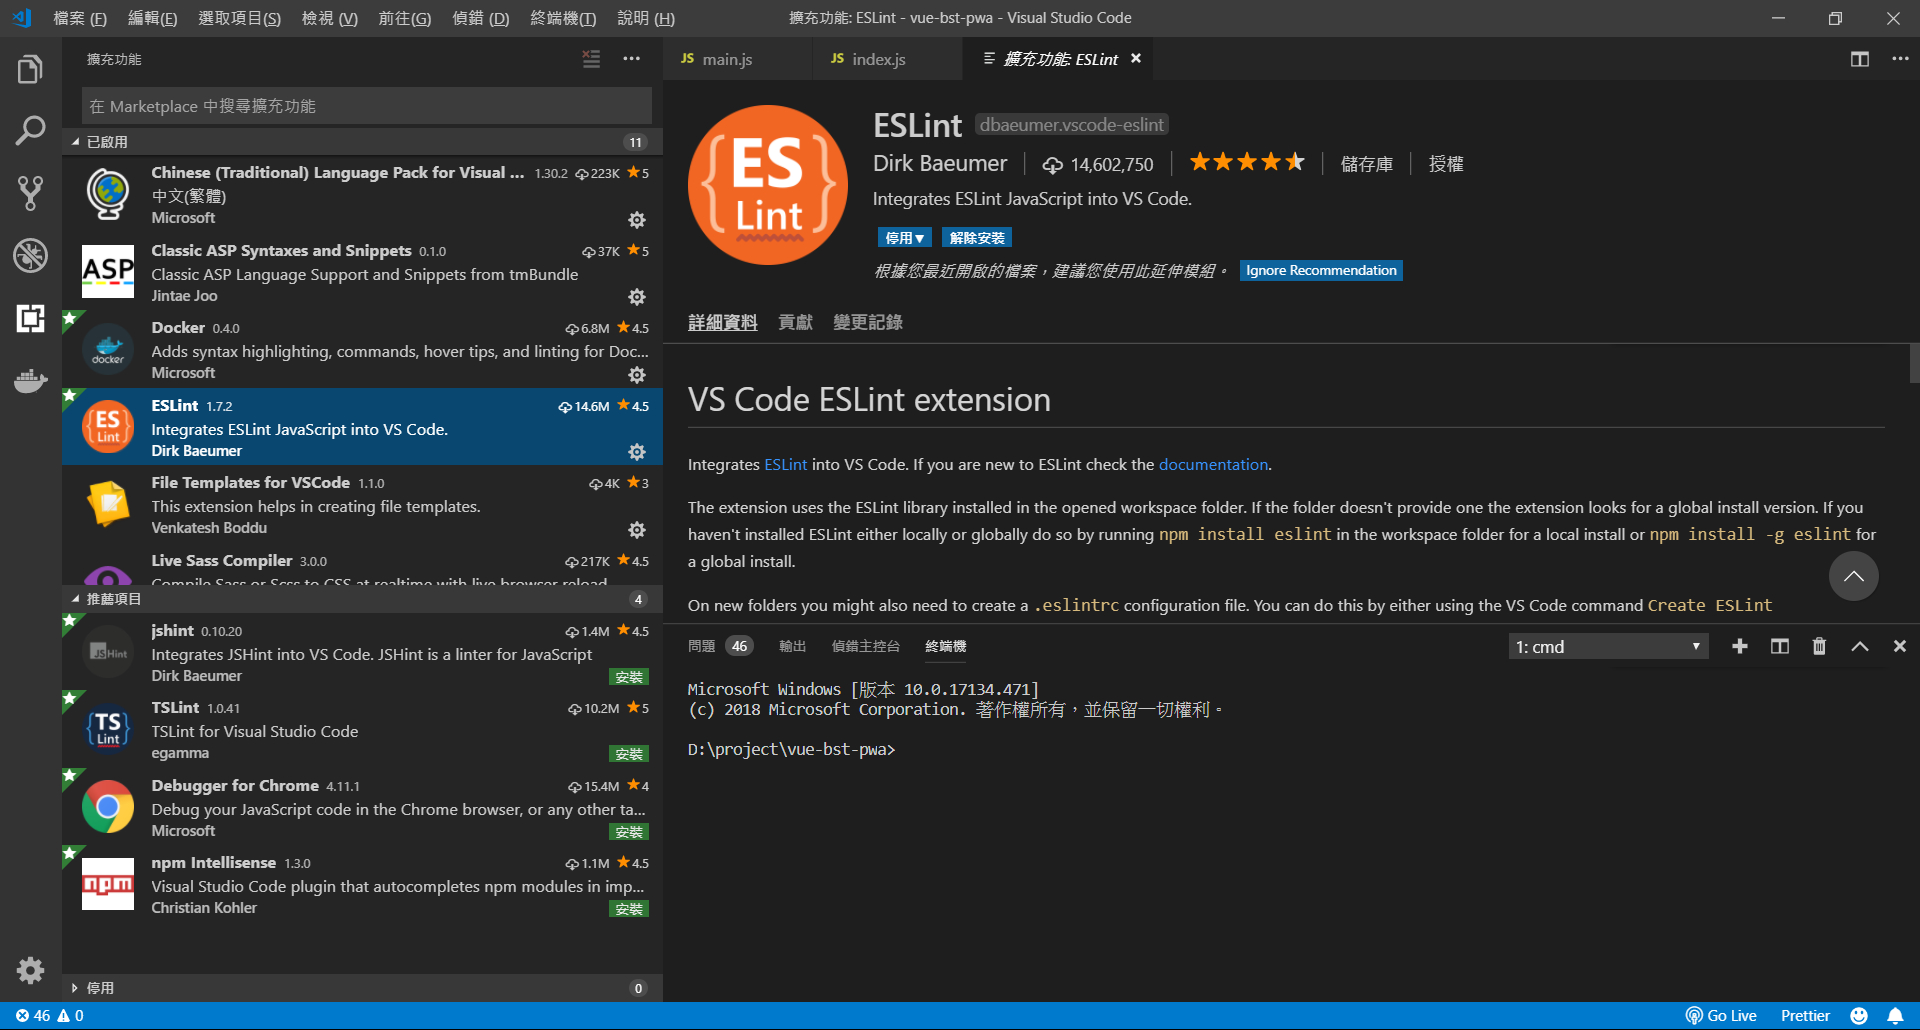The width and height of the screenshot is (1920, 1030).
Task: Create a new terminal with the plus icon
Action: (x=1740, y=646)
